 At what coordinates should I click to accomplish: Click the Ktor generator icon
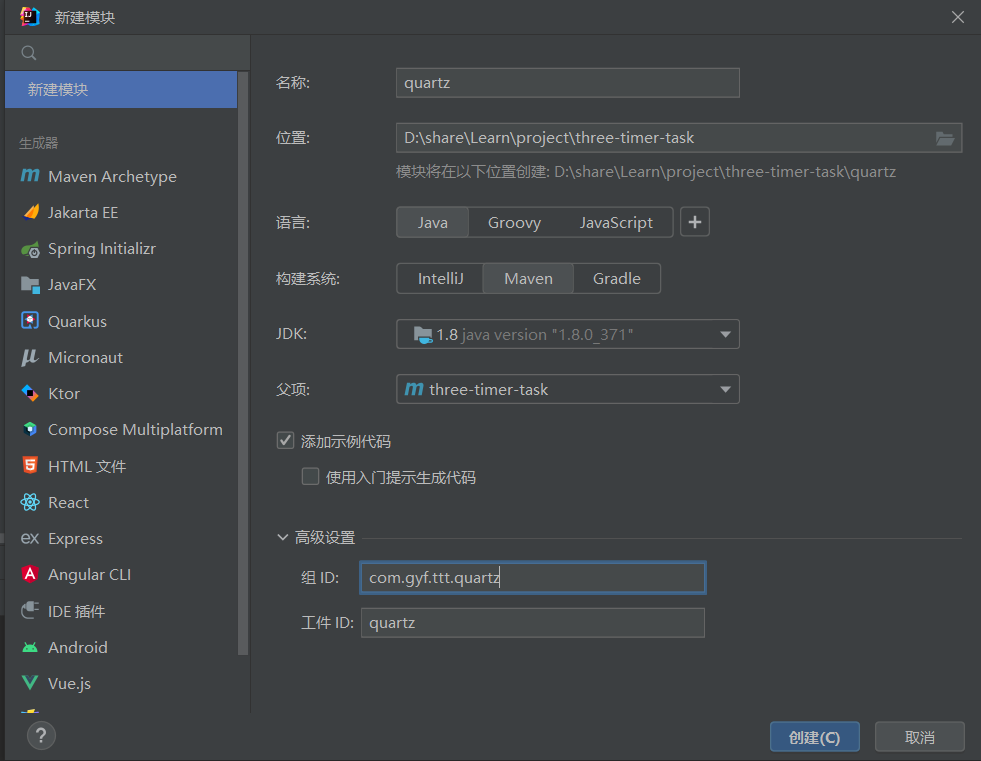[x=30, y=394]
